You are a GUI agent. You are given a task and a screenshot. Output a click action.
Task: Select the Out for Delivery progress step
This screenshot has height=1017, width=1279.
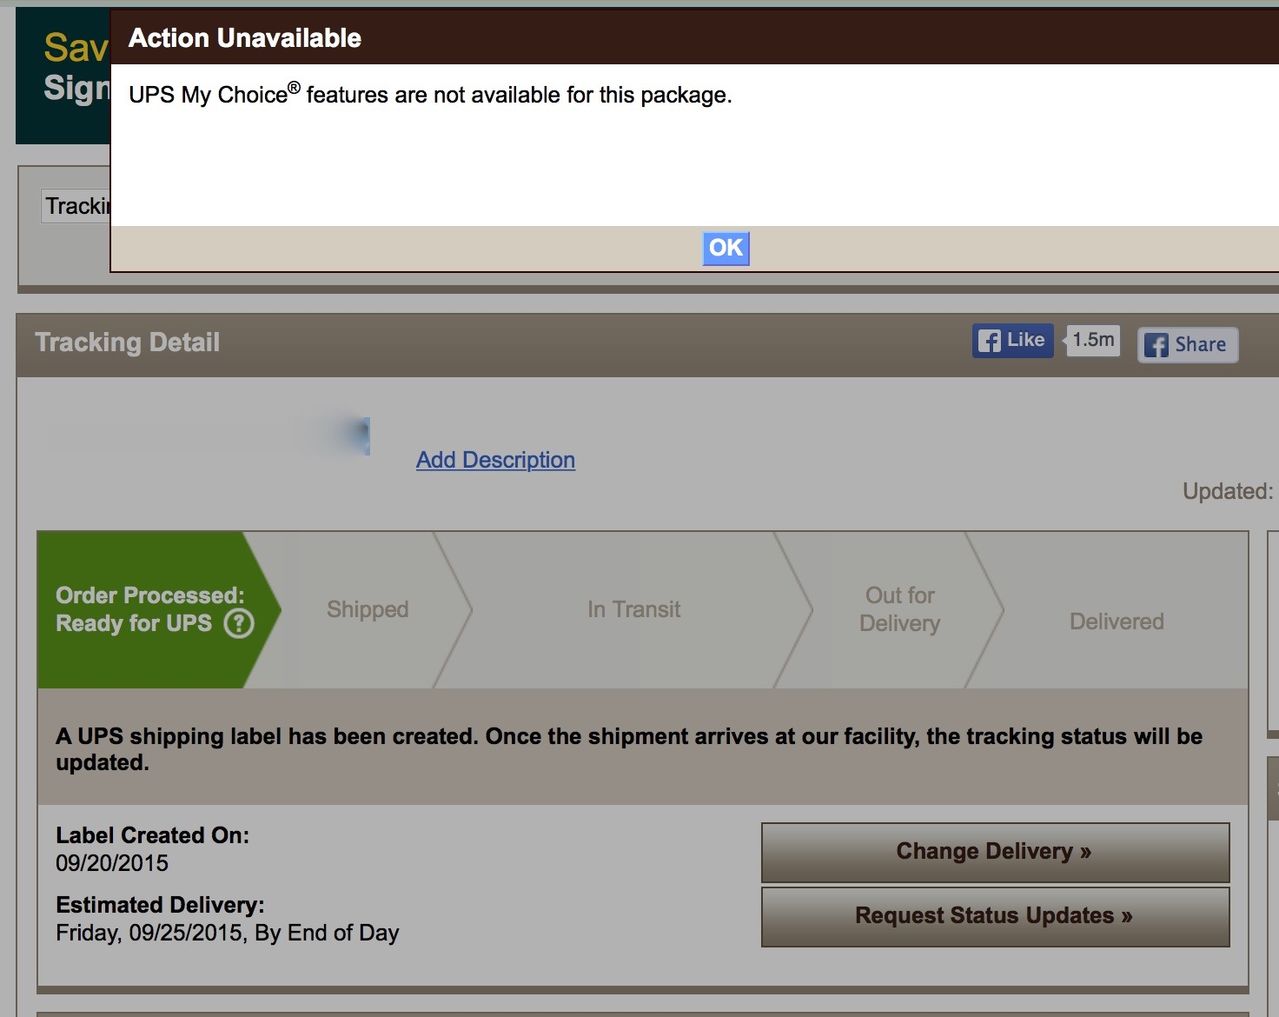[x=899, y=609]
